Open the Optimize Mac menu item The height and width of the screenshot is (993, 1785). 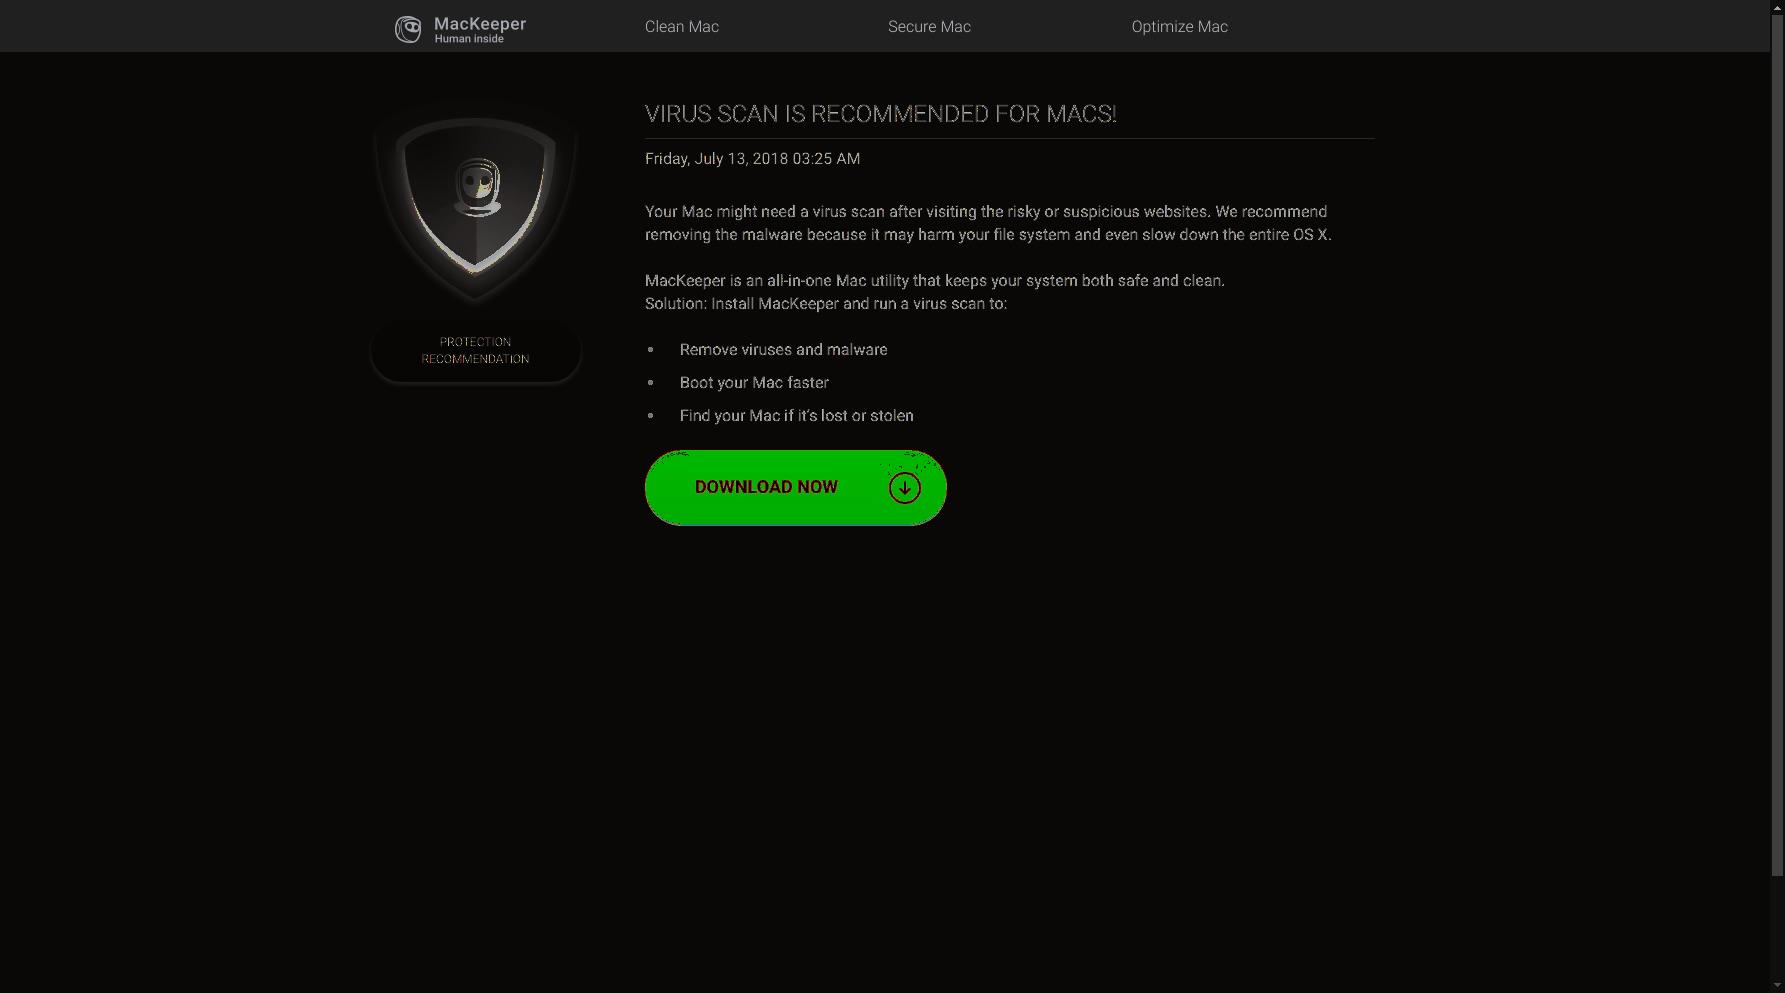click(1179, 27)
